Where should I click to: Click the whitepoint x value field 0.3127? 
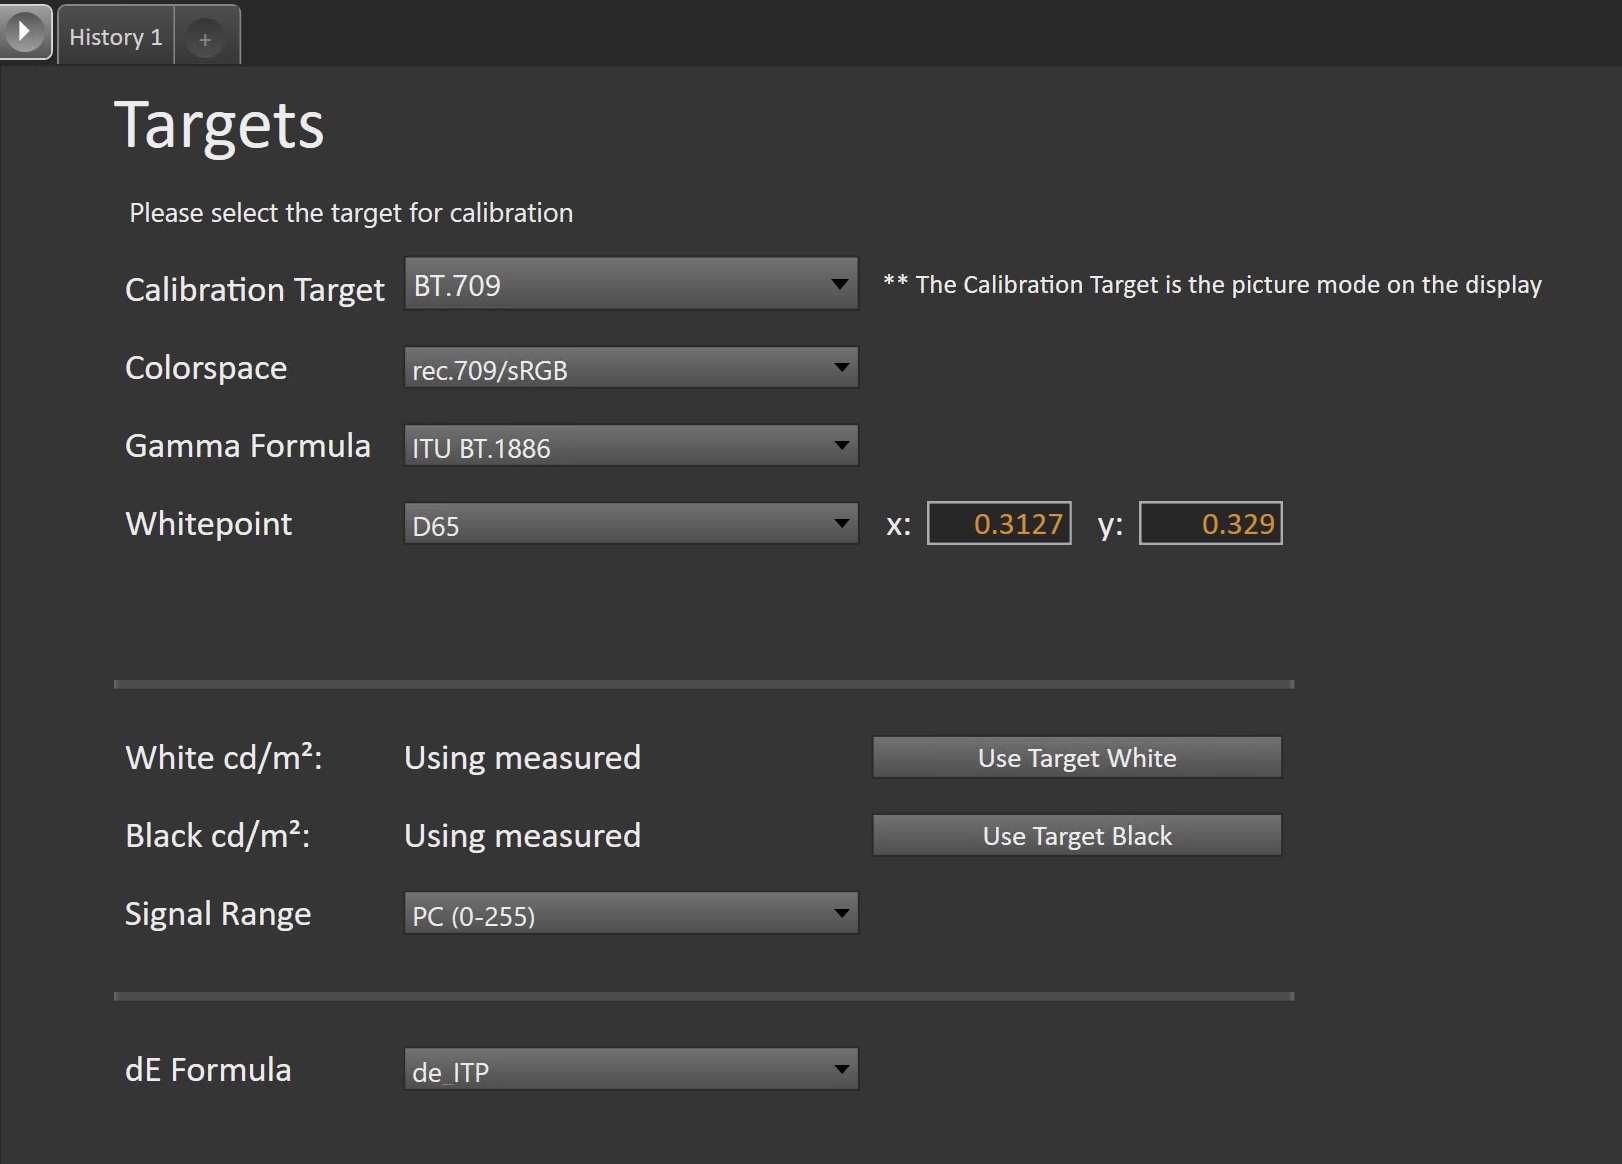999,524
